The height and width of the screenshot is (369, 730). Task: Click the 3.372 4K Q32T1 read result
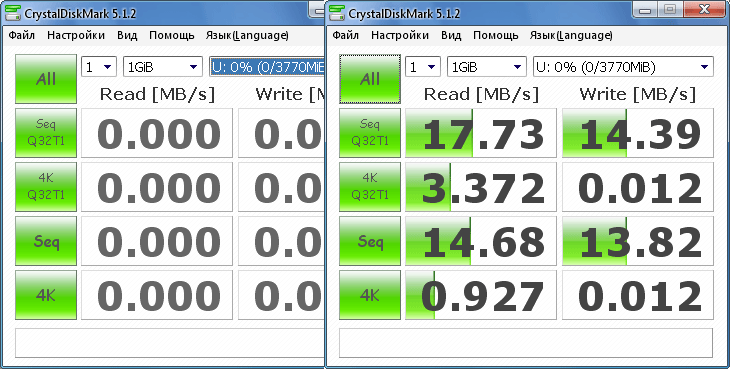(x=481, y=187)
